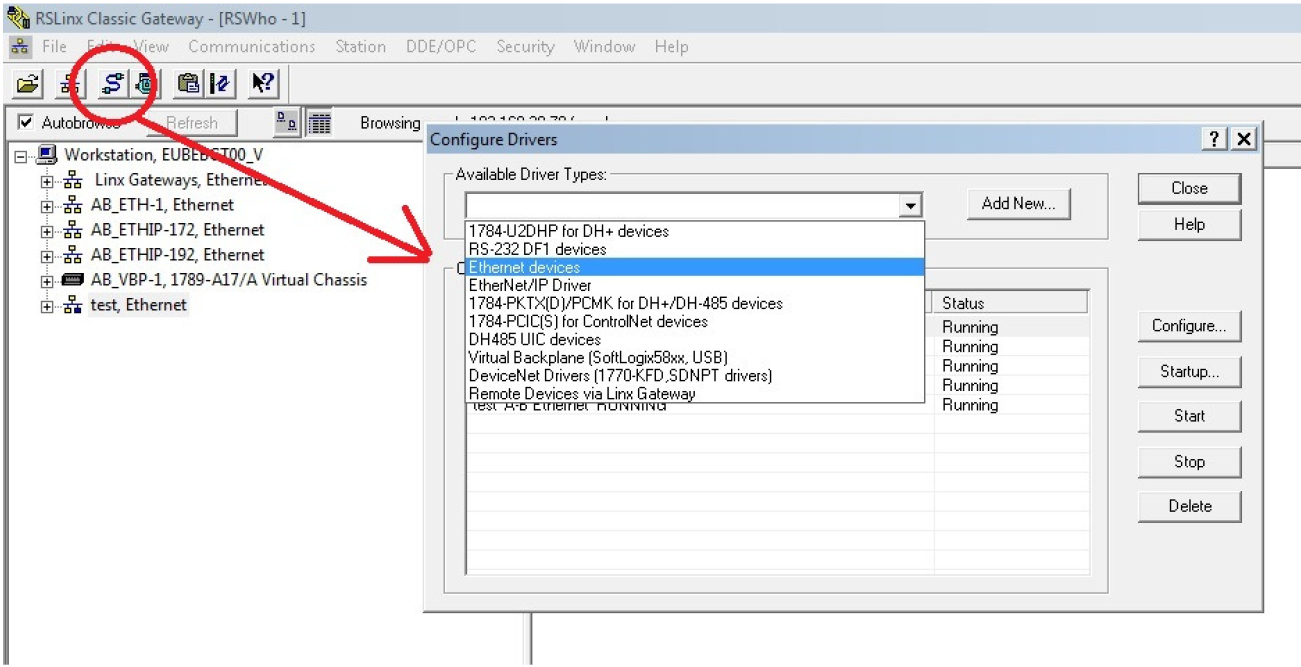Click the Start button
This screenshot has width=1301, height=667.
[1189, 416]
